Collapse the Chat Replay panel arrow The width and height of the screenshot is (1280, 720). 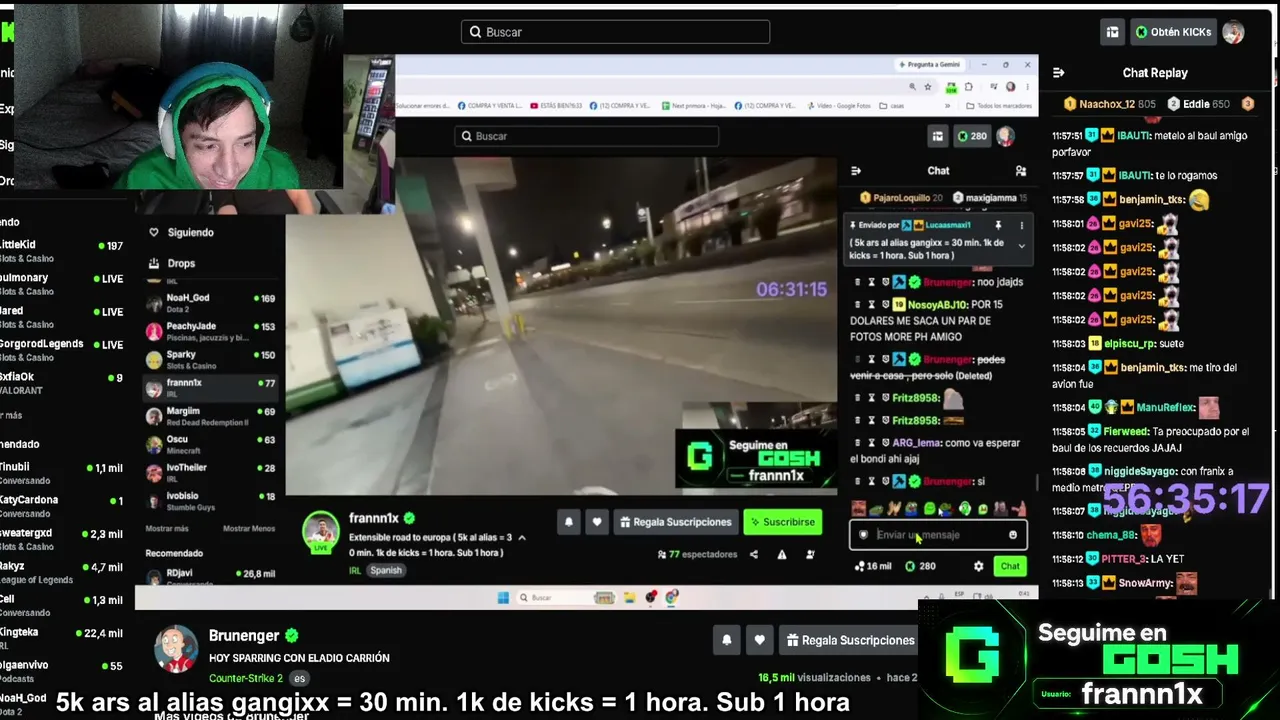click(x=1059, y=73)
